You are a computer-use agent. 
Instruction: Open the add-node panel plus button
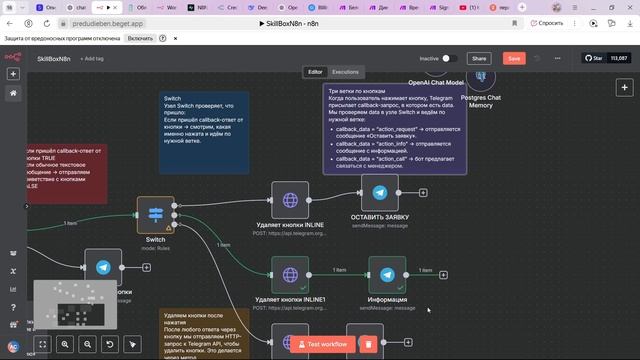[624, 87]
